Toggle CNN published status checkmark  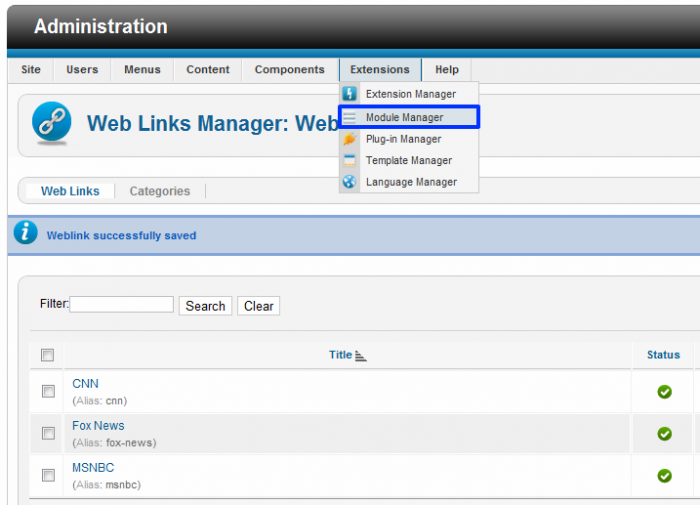pos(664,392)
